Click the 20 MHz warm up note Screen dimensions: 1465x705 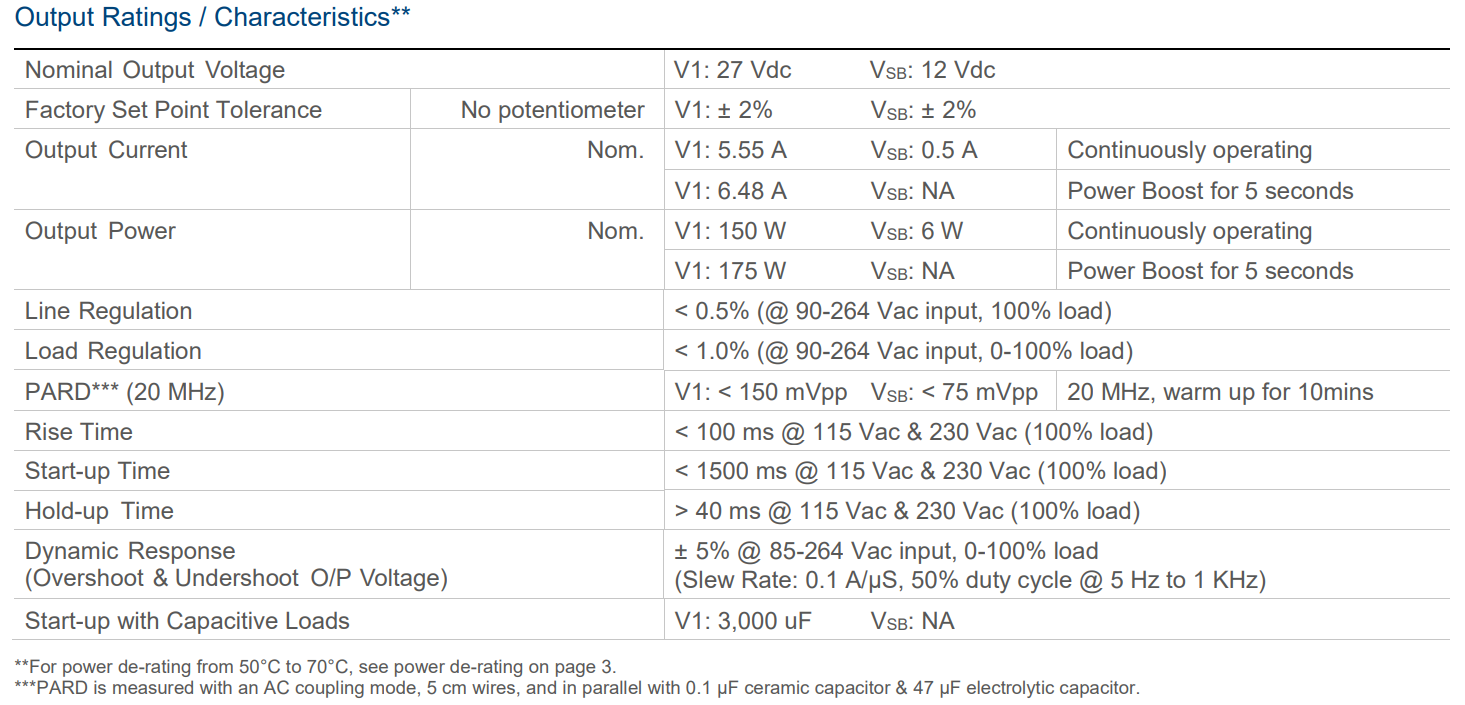[x=1220, y=392]
